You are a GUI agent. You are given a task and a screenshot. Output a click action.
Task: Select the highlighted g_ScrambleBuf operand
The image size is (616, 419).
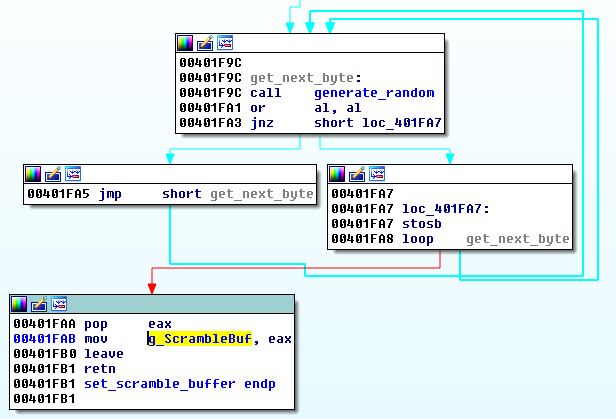[x=198, y=339]
